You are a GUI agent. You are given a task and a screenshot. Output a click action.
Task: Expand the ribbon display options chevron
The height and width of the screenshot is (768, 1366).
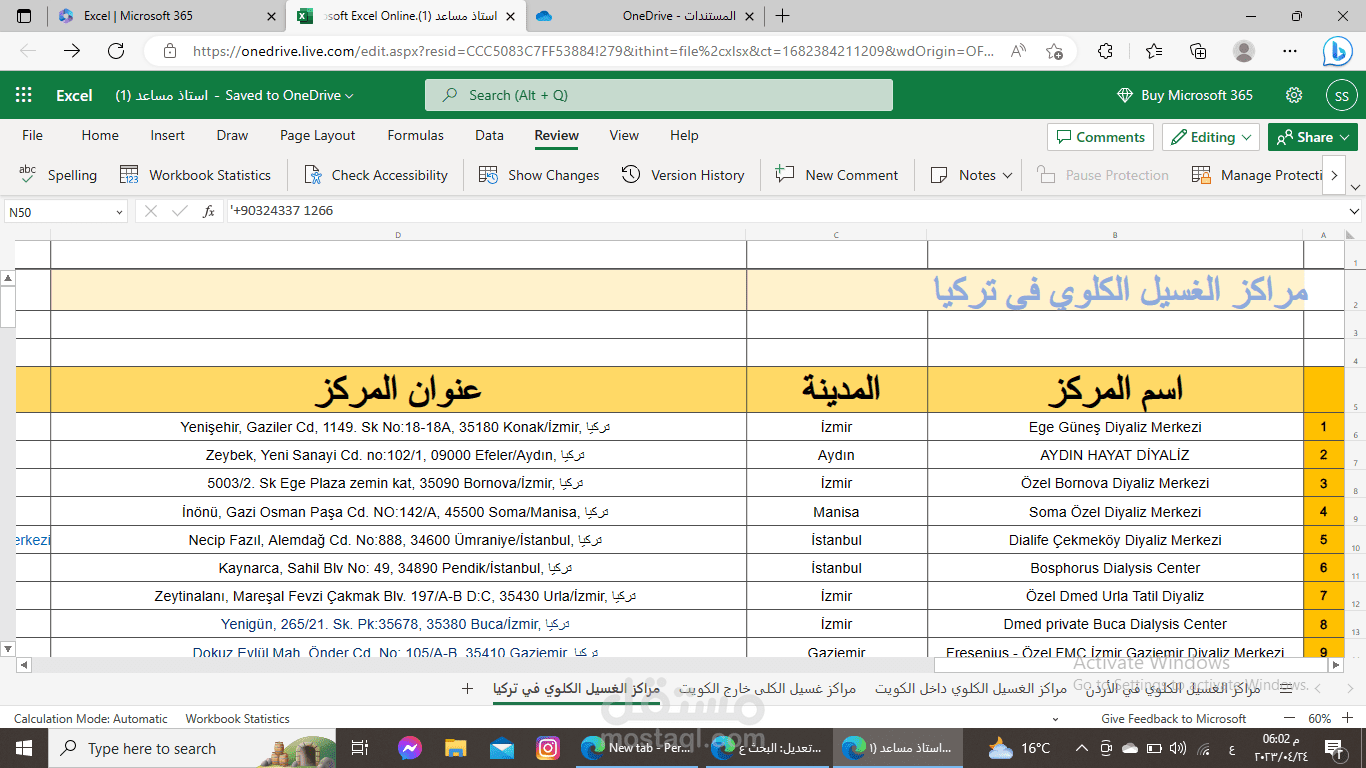pyautogui.click(x=1355, y=187)
